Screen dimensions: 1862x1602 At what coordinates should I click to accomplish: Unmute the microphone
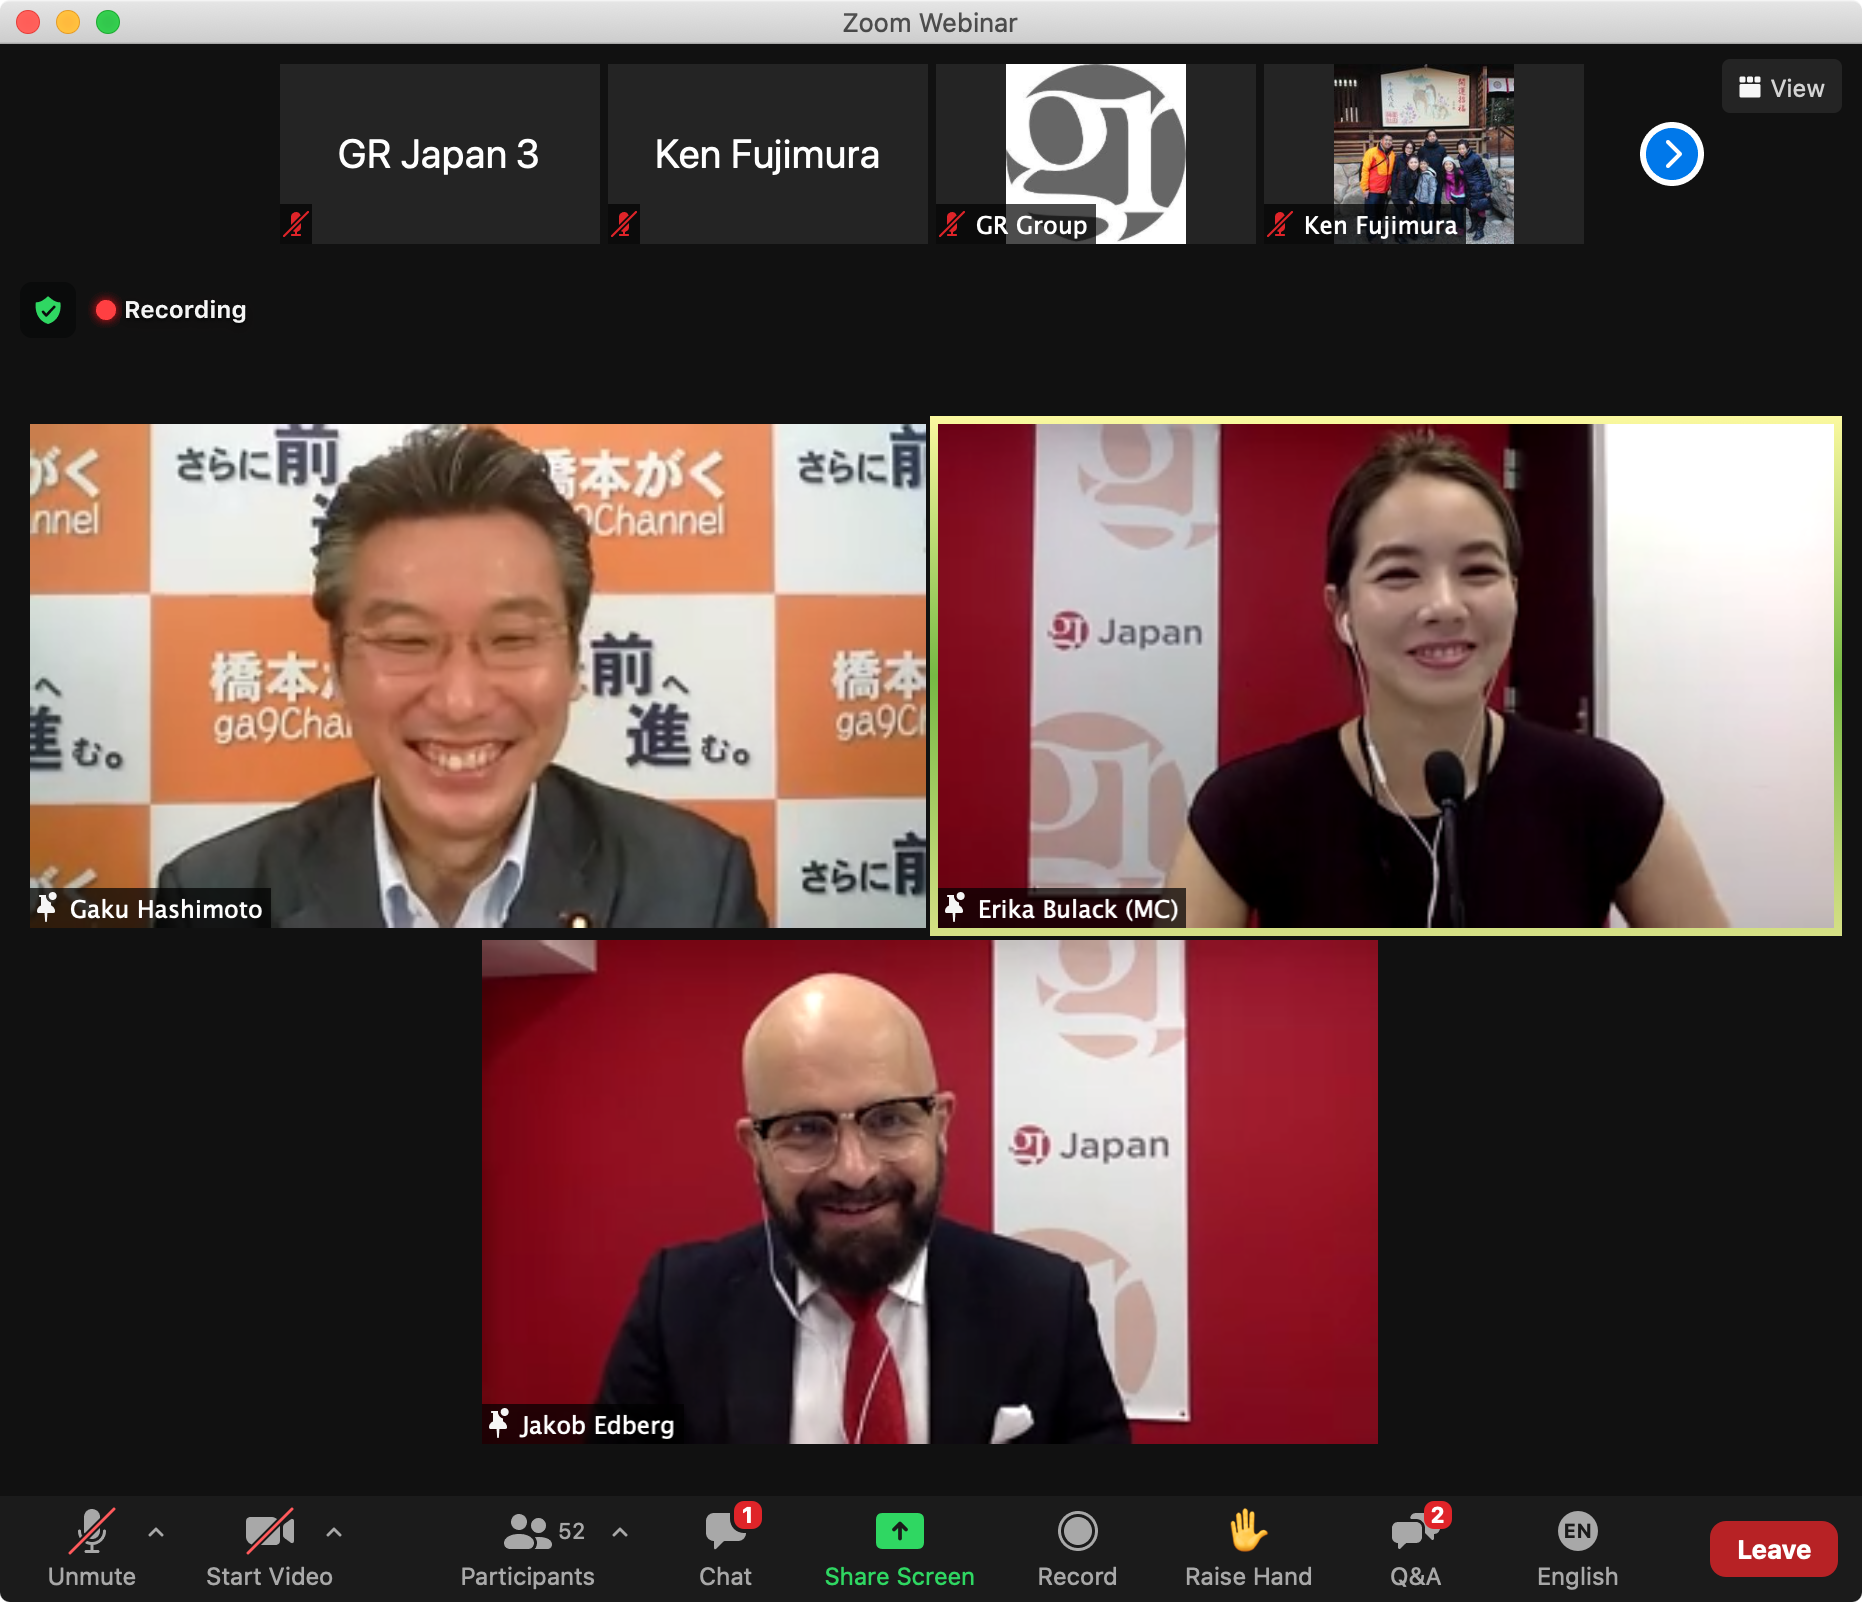[91, 1548]
